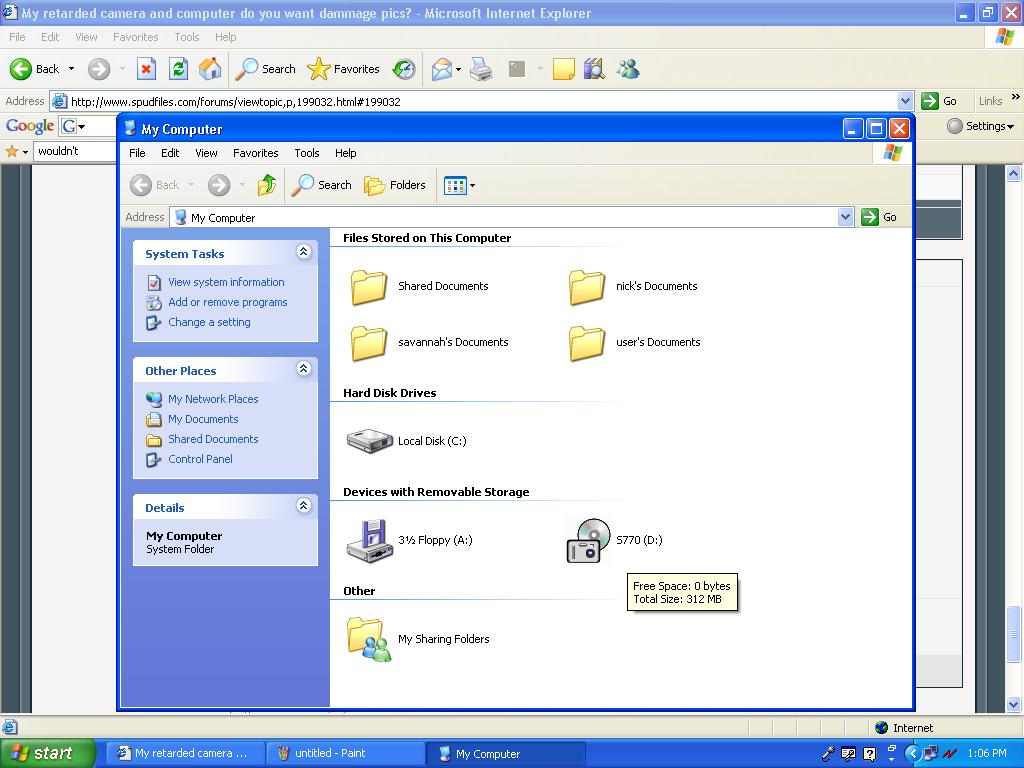Collapse the Other Places panel
Viewport: 1024px width, 768px height.
click(303, 370)
